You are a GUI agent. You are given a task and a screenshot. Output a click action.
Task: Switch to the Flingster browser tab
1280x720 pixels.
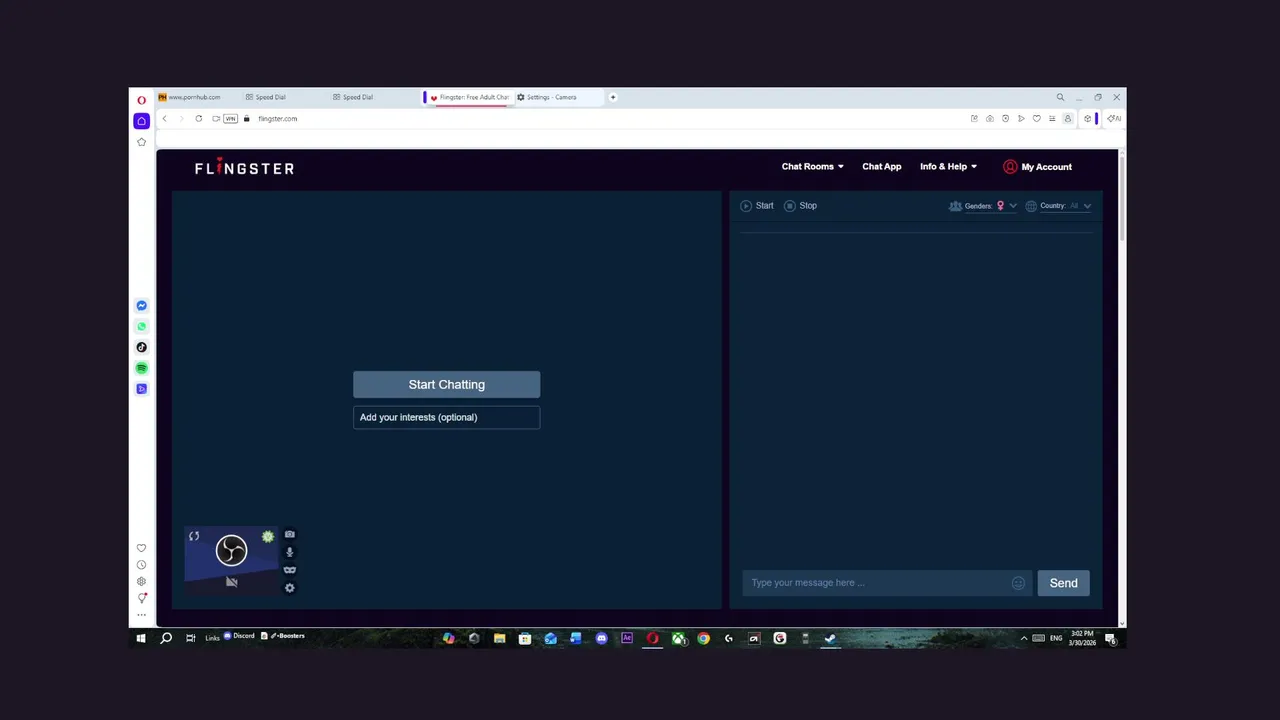469,97
